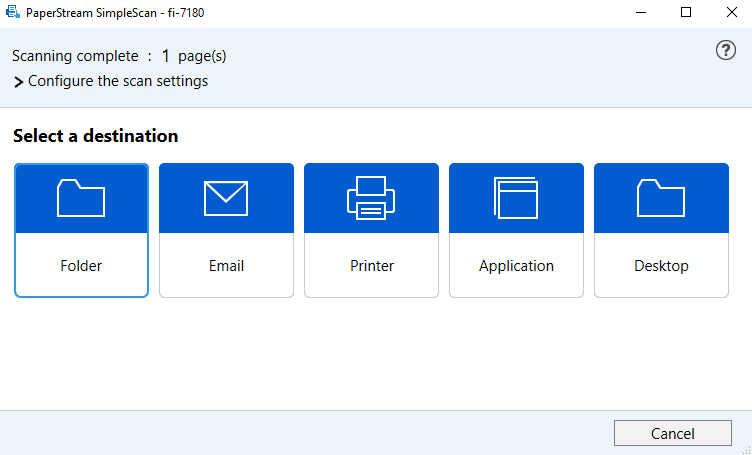Pick the Application destination tile
The image size is (752, 455).
point(517,230)
